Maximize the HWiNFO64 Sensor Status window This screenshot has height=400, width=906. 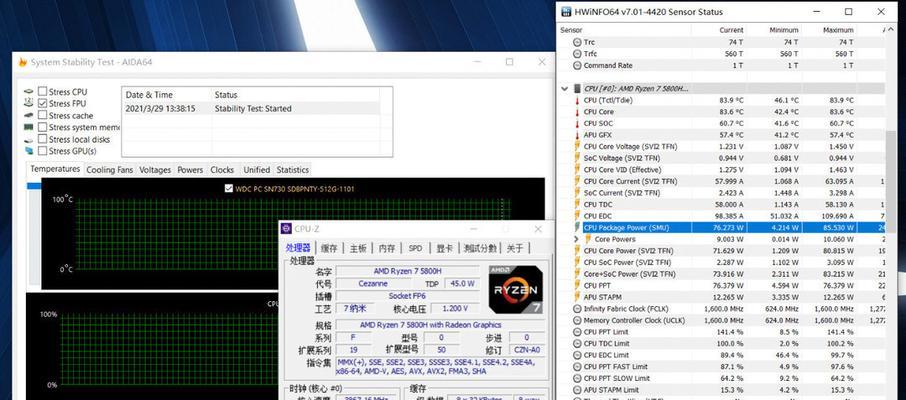[849, 12]
